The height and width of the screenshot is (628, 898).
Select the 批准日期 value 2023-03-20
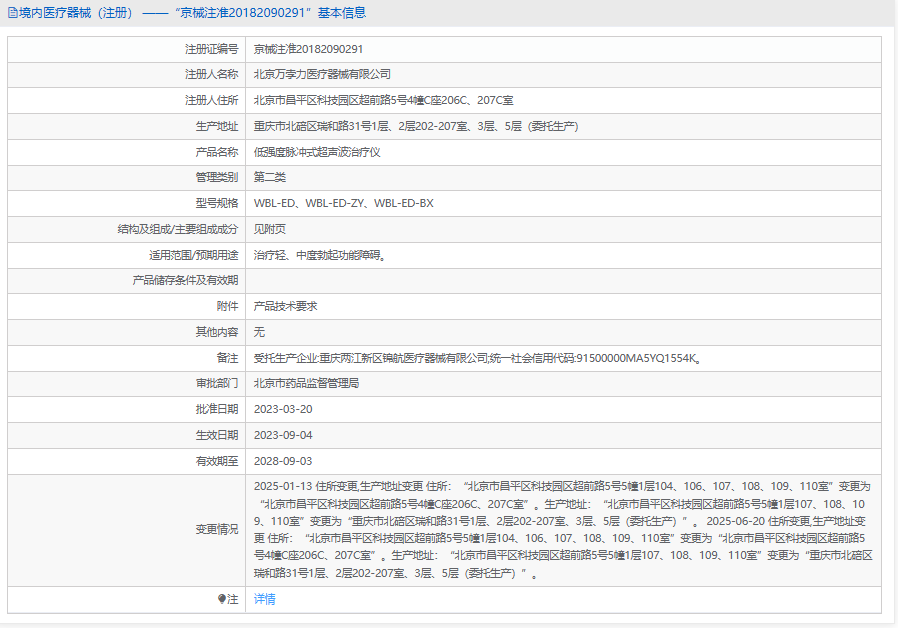(x=283, y=409)
